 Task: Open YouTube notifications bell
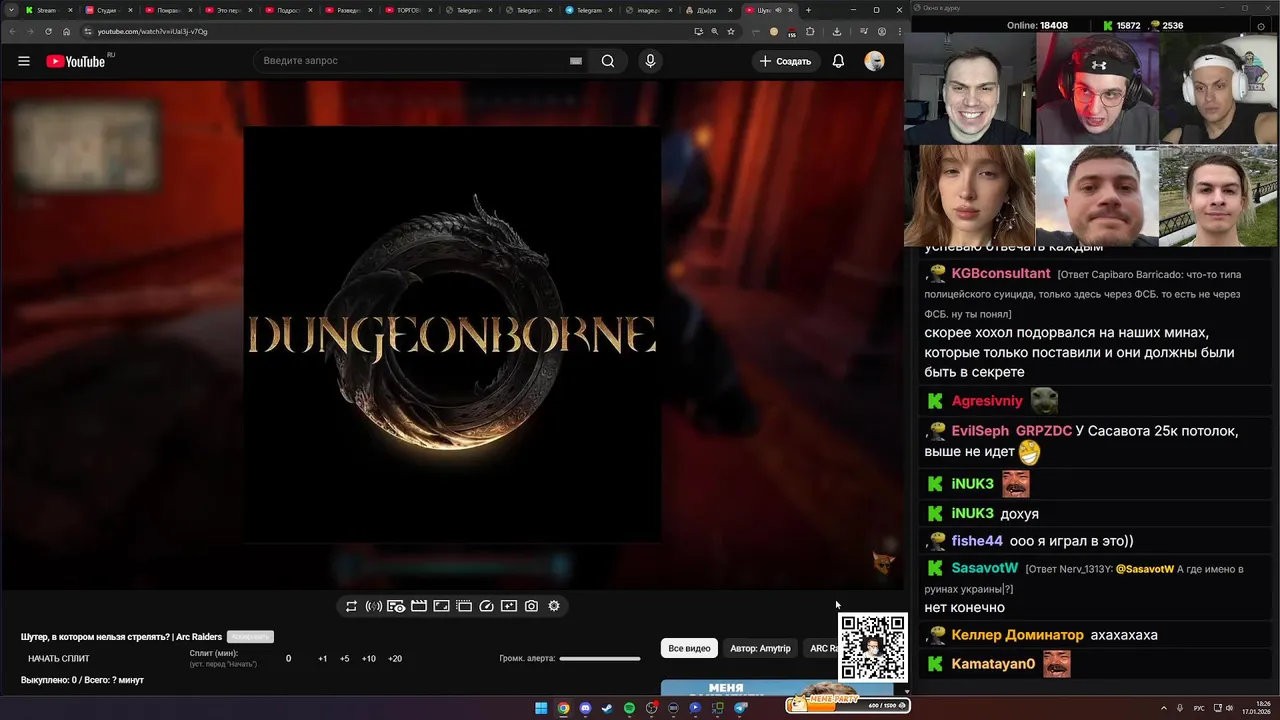tap(838, 61)
